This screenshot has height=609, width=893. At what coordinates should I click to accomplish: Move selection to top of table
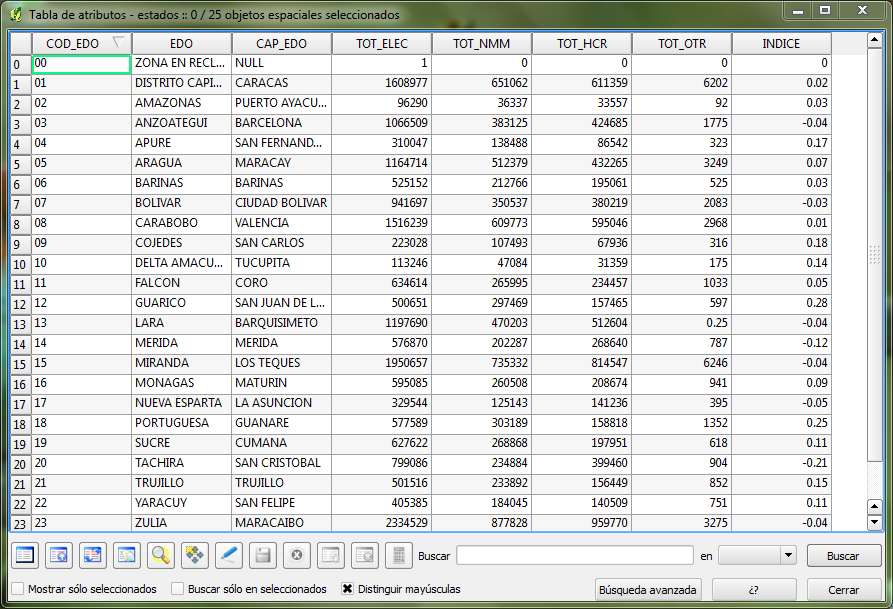pyautogui.click(x=59, y=555)
